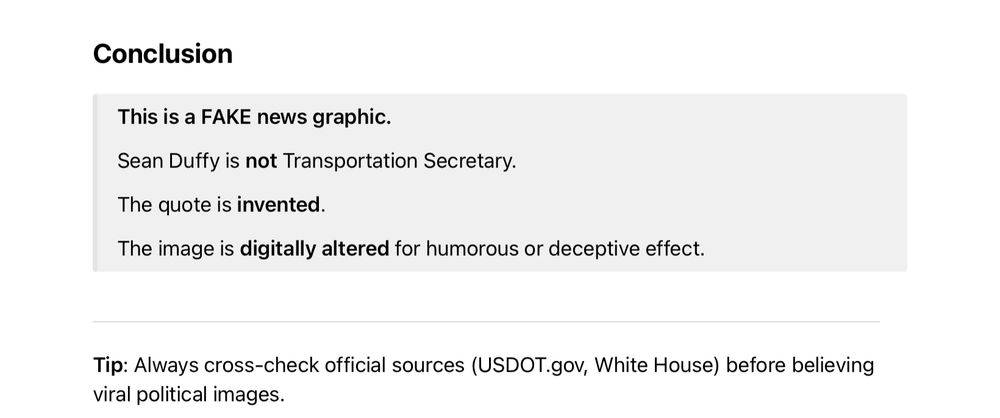Click the horizontal divider line above the tip

pyautogui.click(x=486, y=322)
